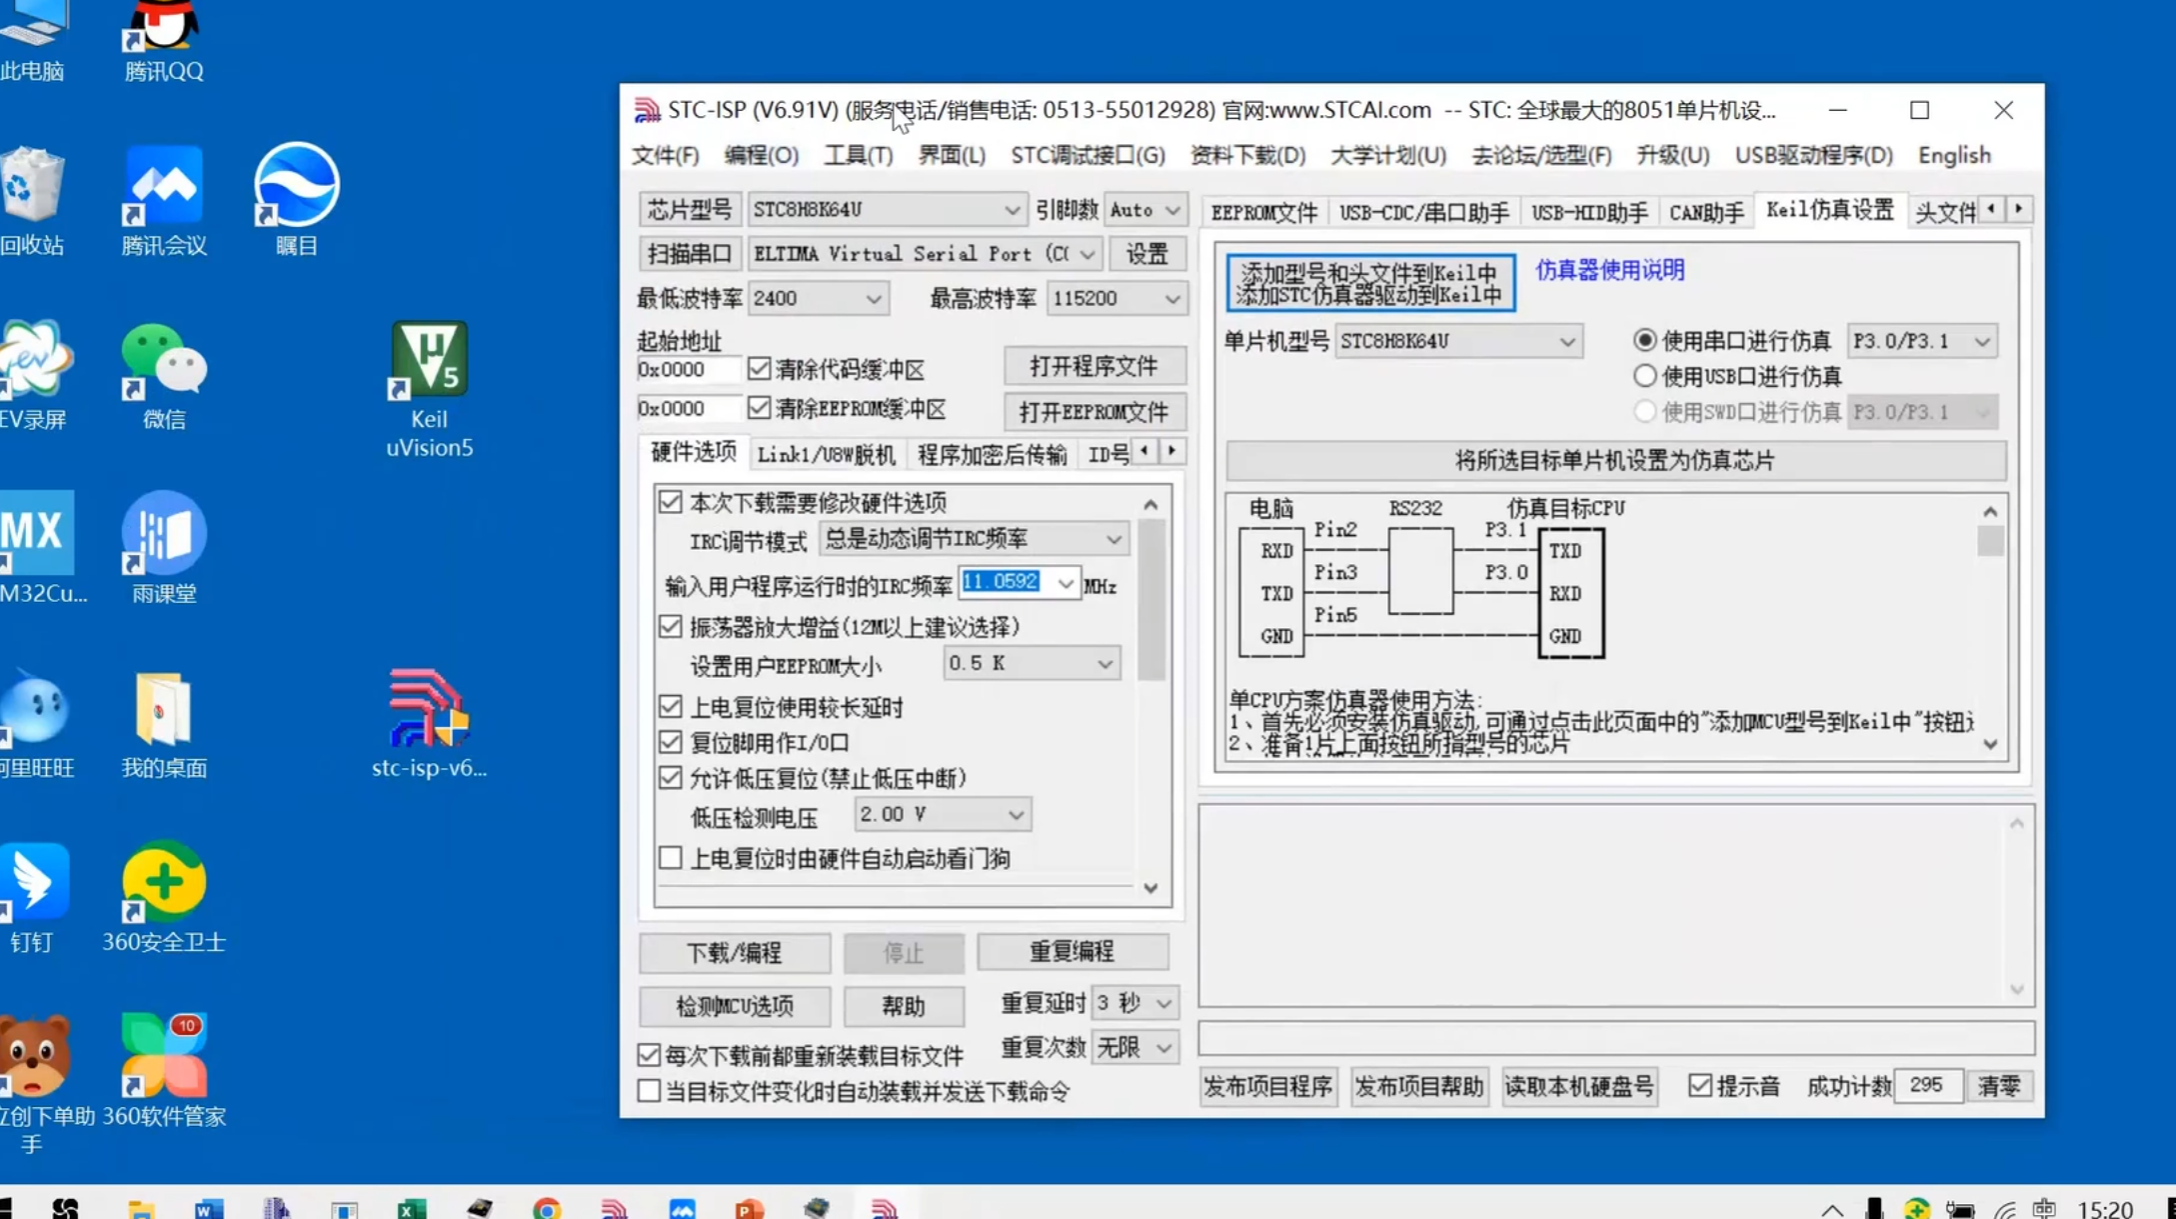Show hidden system tray icons
Viewport: 2176px width, 1219px height.
1832,1209
